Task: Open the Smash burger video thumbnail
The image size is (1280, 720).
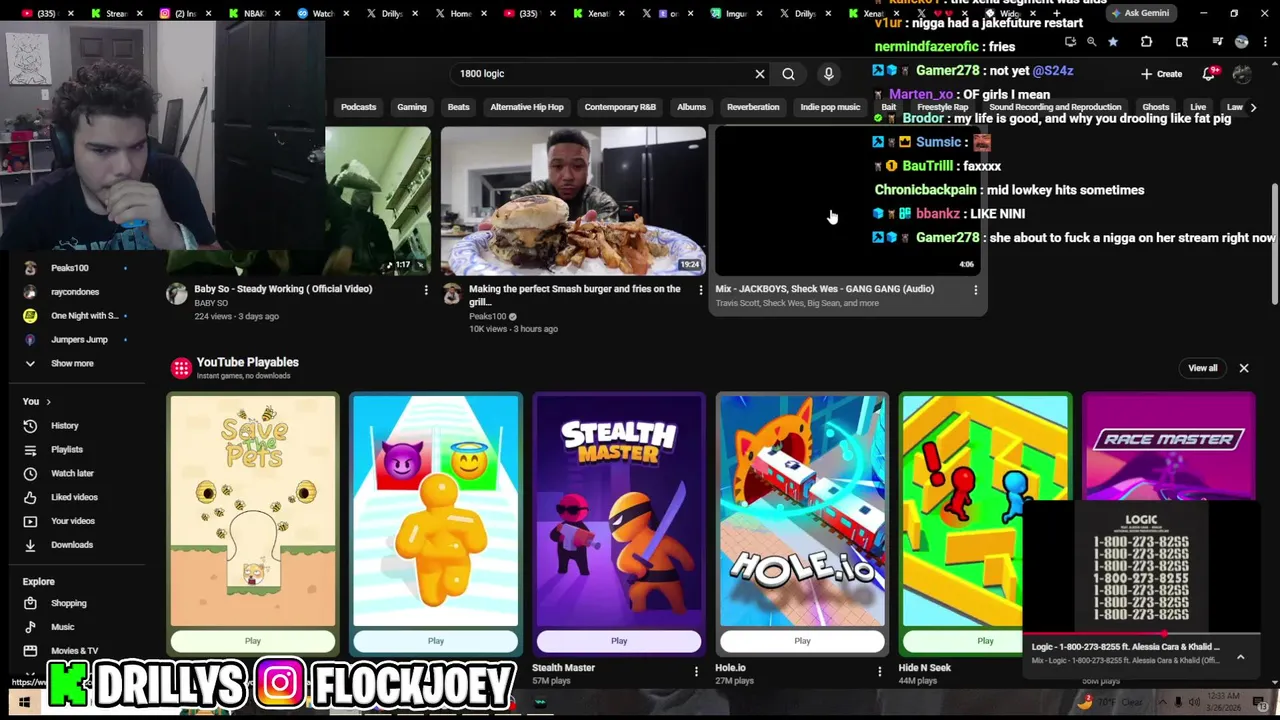Action: point(574,200)
